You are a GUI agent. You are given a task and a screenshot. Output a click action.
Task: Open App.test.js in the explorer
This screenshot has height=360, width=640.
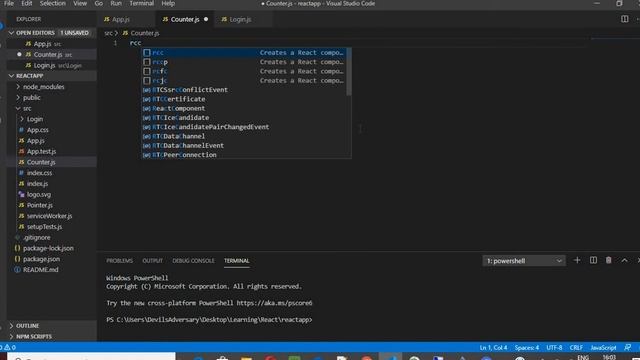[x=51, y=151]
